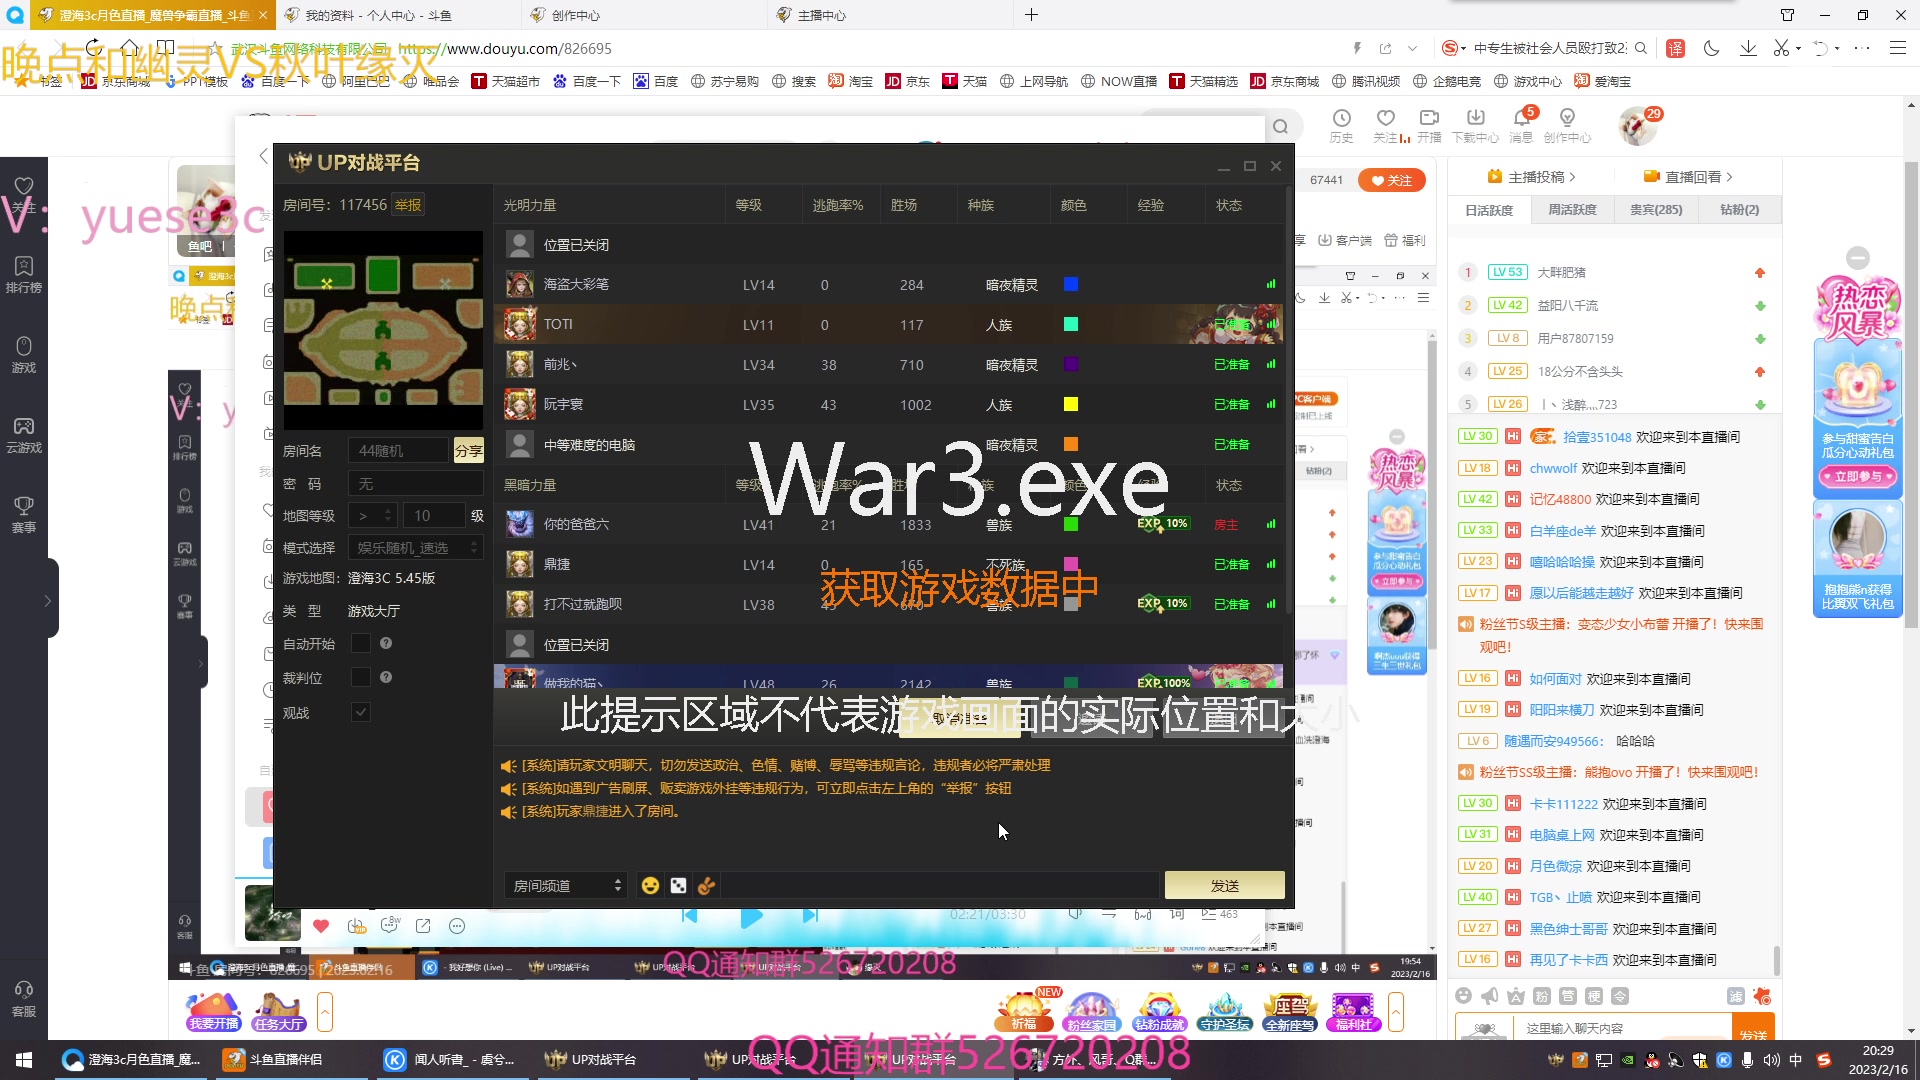Click the map preview thumbnail

click(383, 331)
